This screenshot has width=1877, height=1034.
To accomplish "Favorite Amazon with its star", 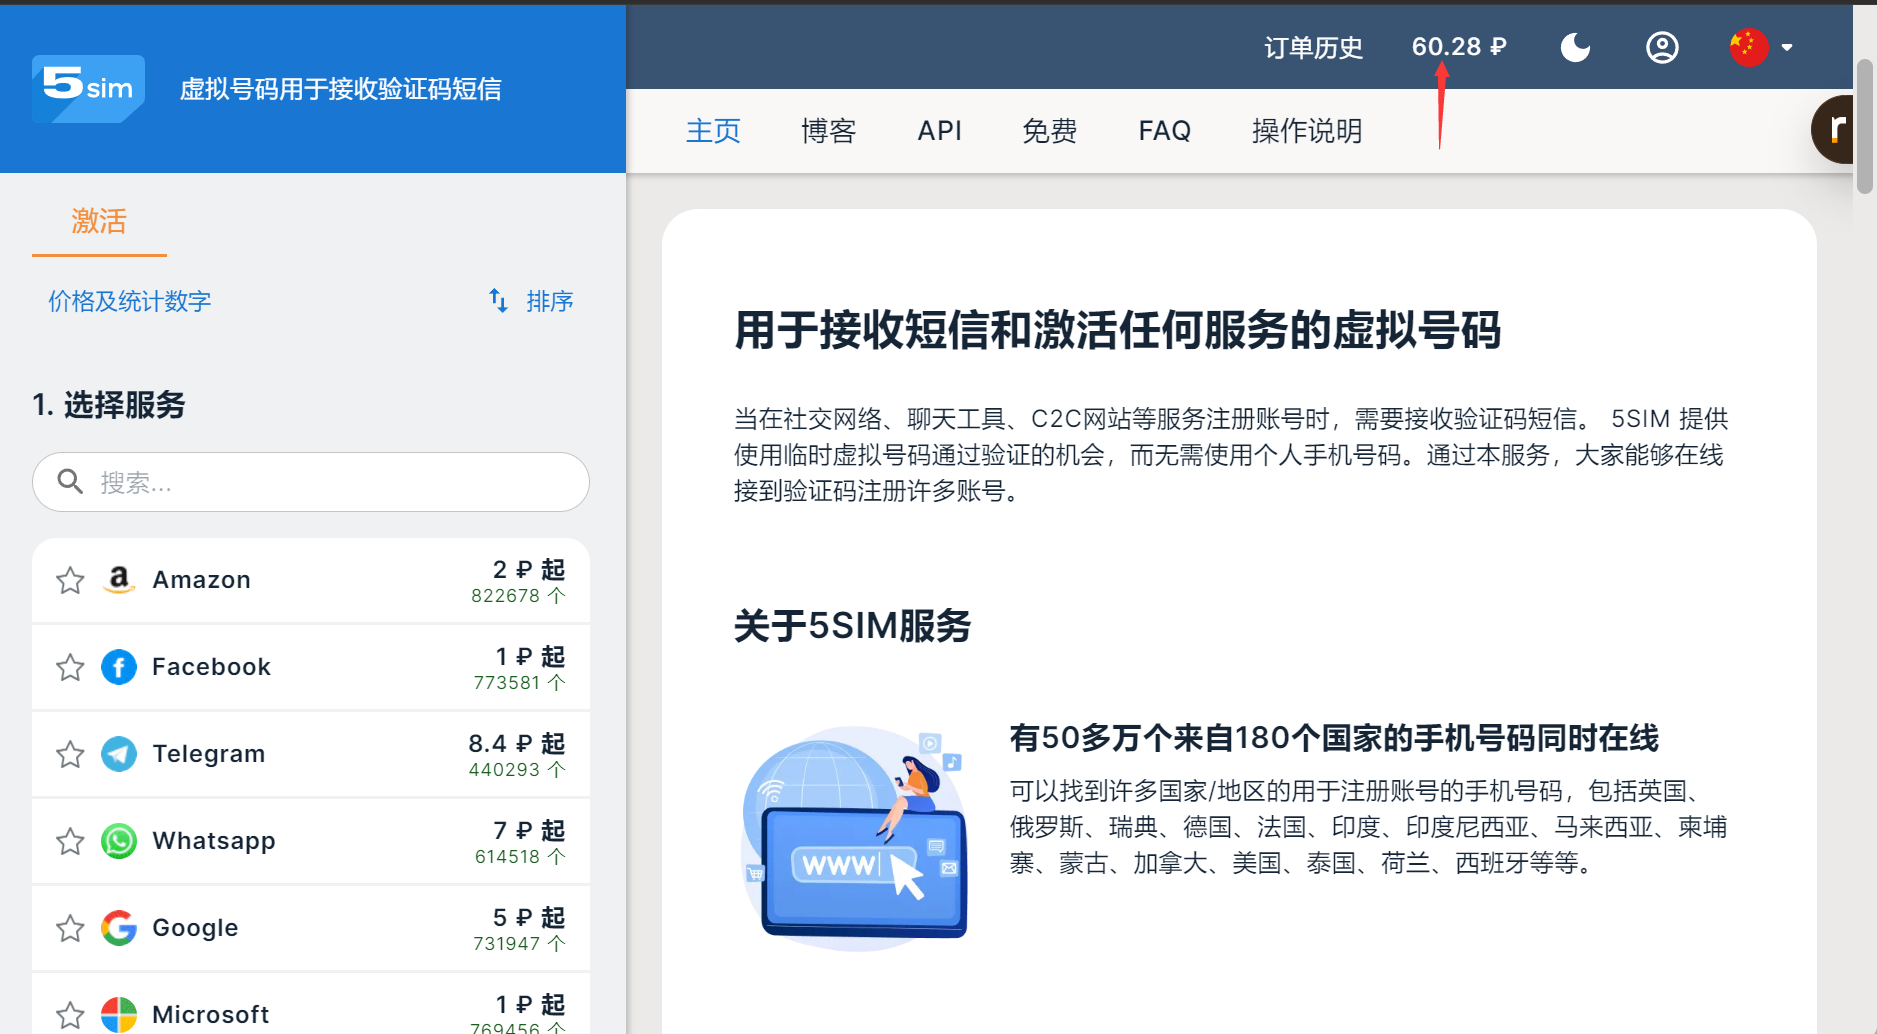I will [70, 580].
